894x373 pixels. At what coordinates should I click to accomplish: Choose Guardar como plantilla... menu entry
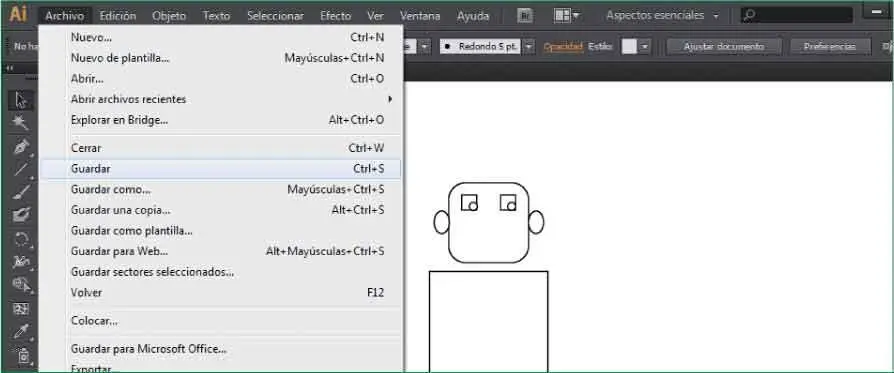point(220,231)
